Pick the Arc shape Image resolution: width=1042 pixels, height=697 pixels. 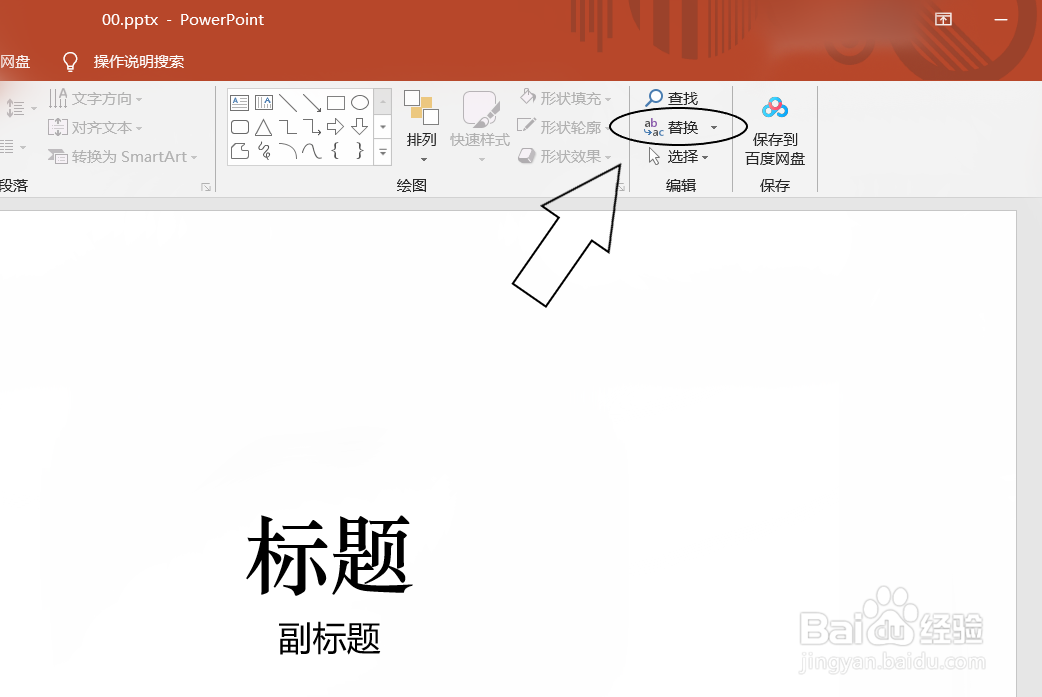coord(288,151)
